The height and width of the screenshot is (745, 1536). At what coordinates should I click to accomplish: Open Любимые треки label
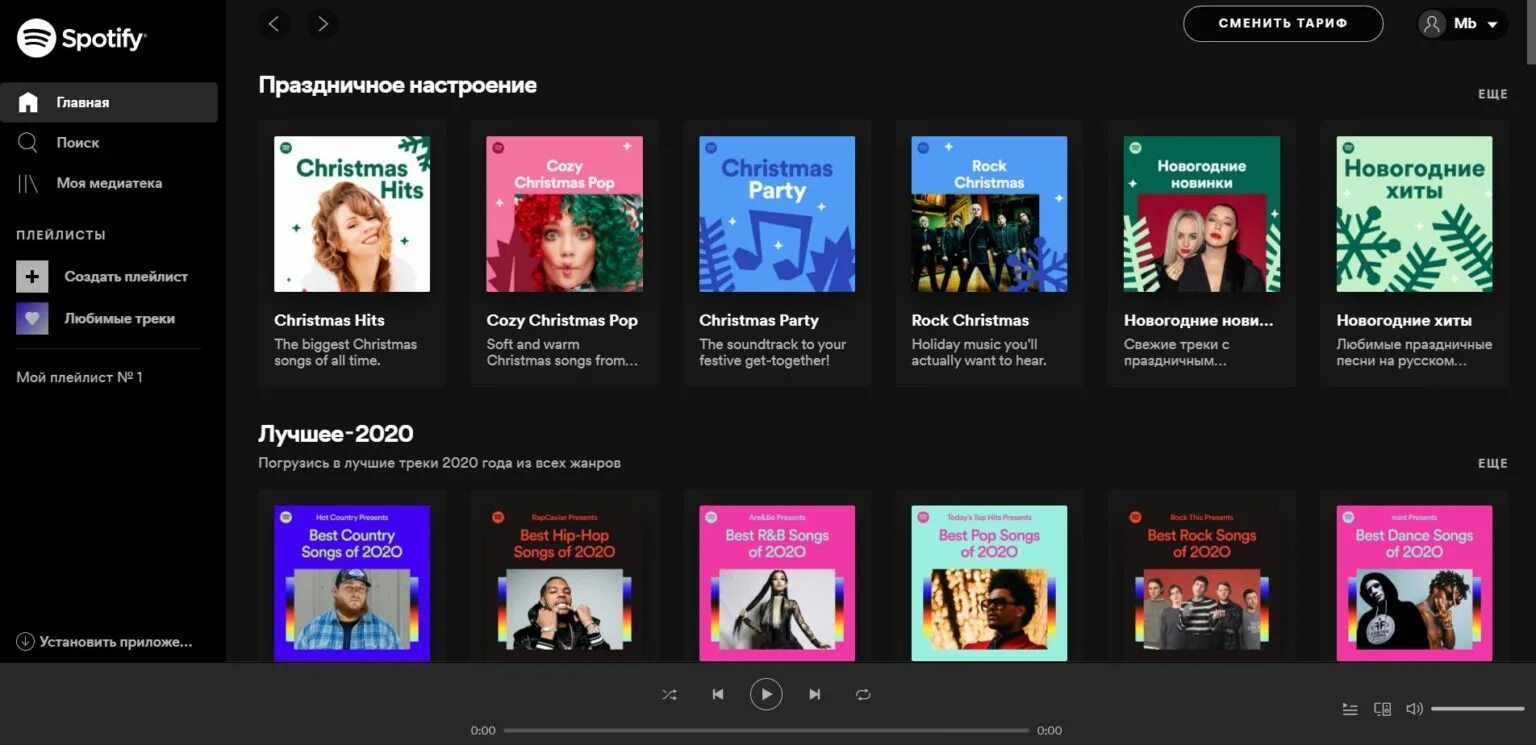tap(120, 319)
